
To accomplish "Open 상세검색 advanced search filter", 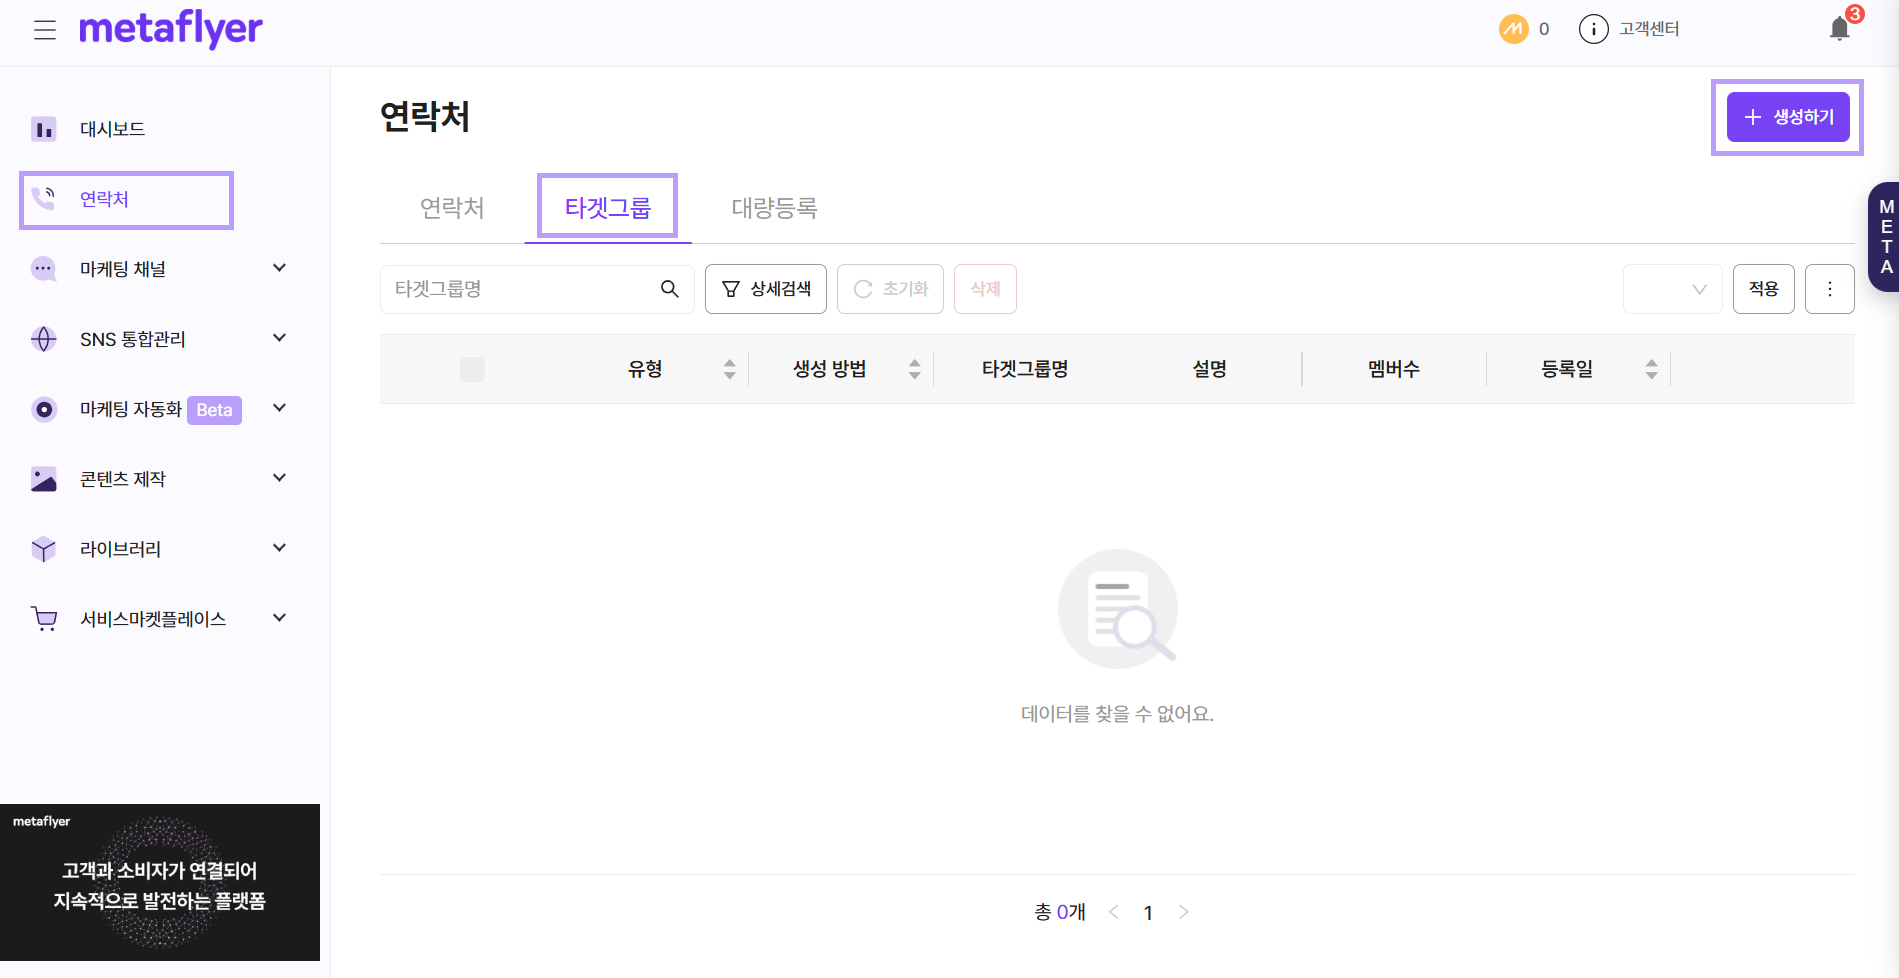I will [x=766, y=289].
